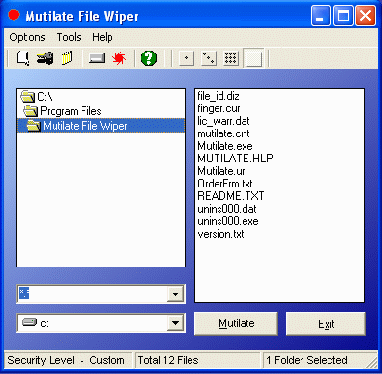Open the Tools menu

[x=69, y=37]
